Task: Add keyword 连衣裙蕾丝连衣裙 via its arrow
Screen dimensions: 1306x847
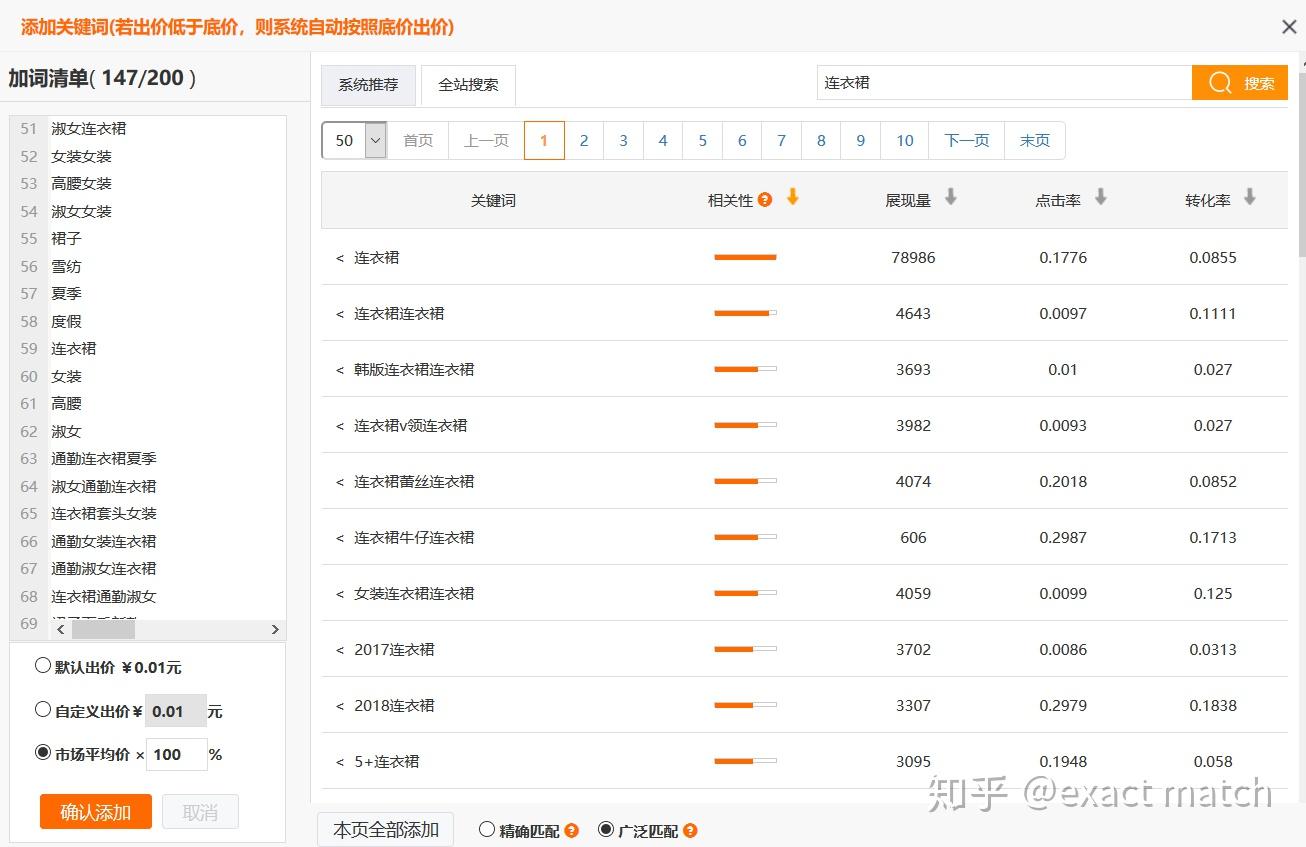Action: click(x=340, y=482)
